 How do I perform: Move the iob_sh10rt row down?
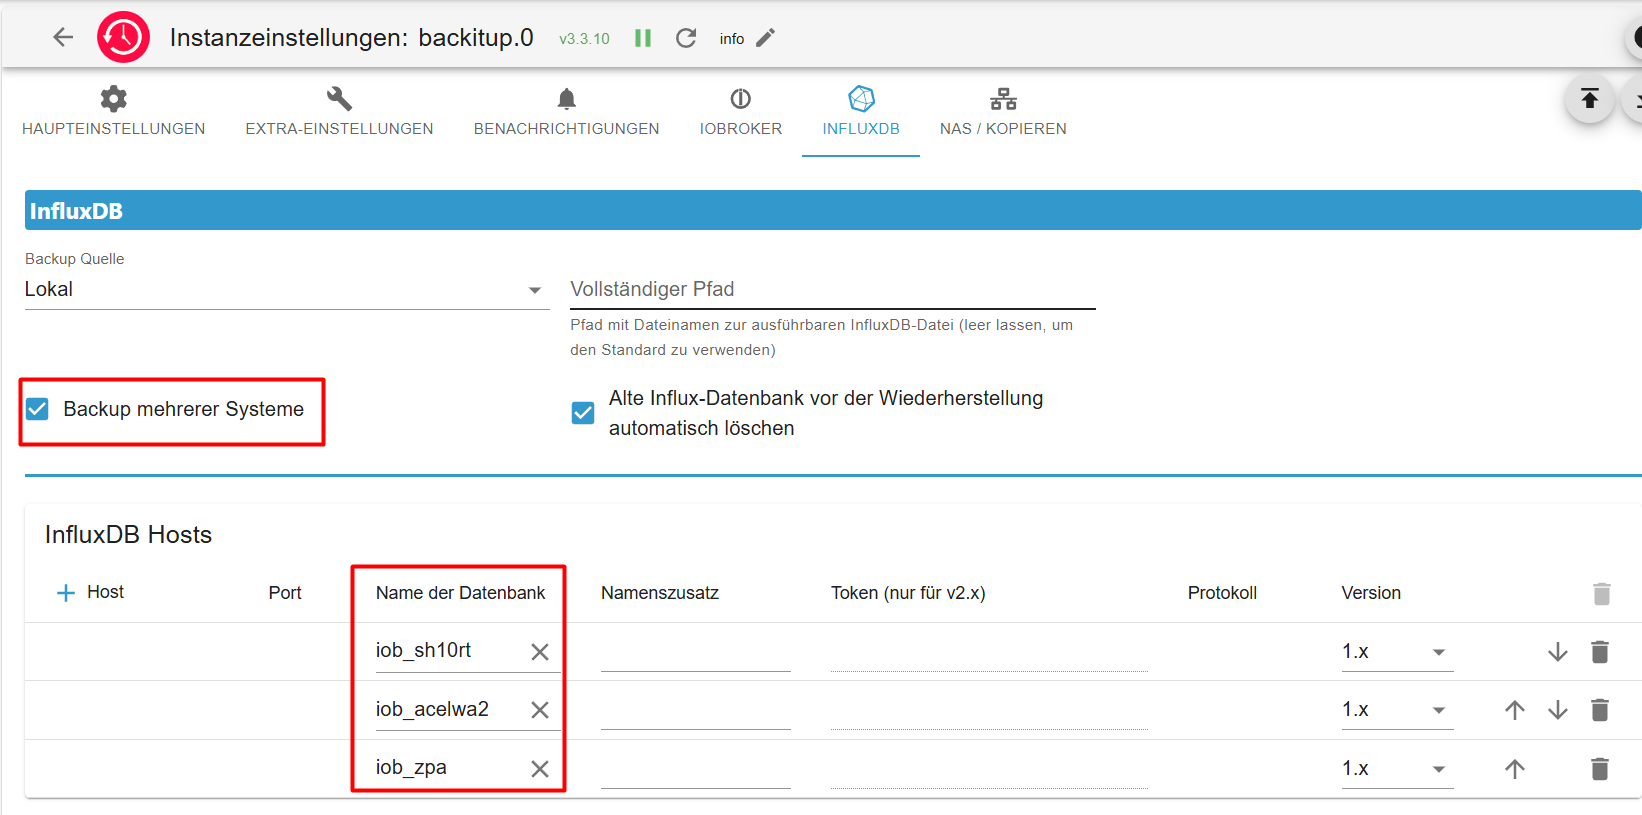(x=1558, y=652)
